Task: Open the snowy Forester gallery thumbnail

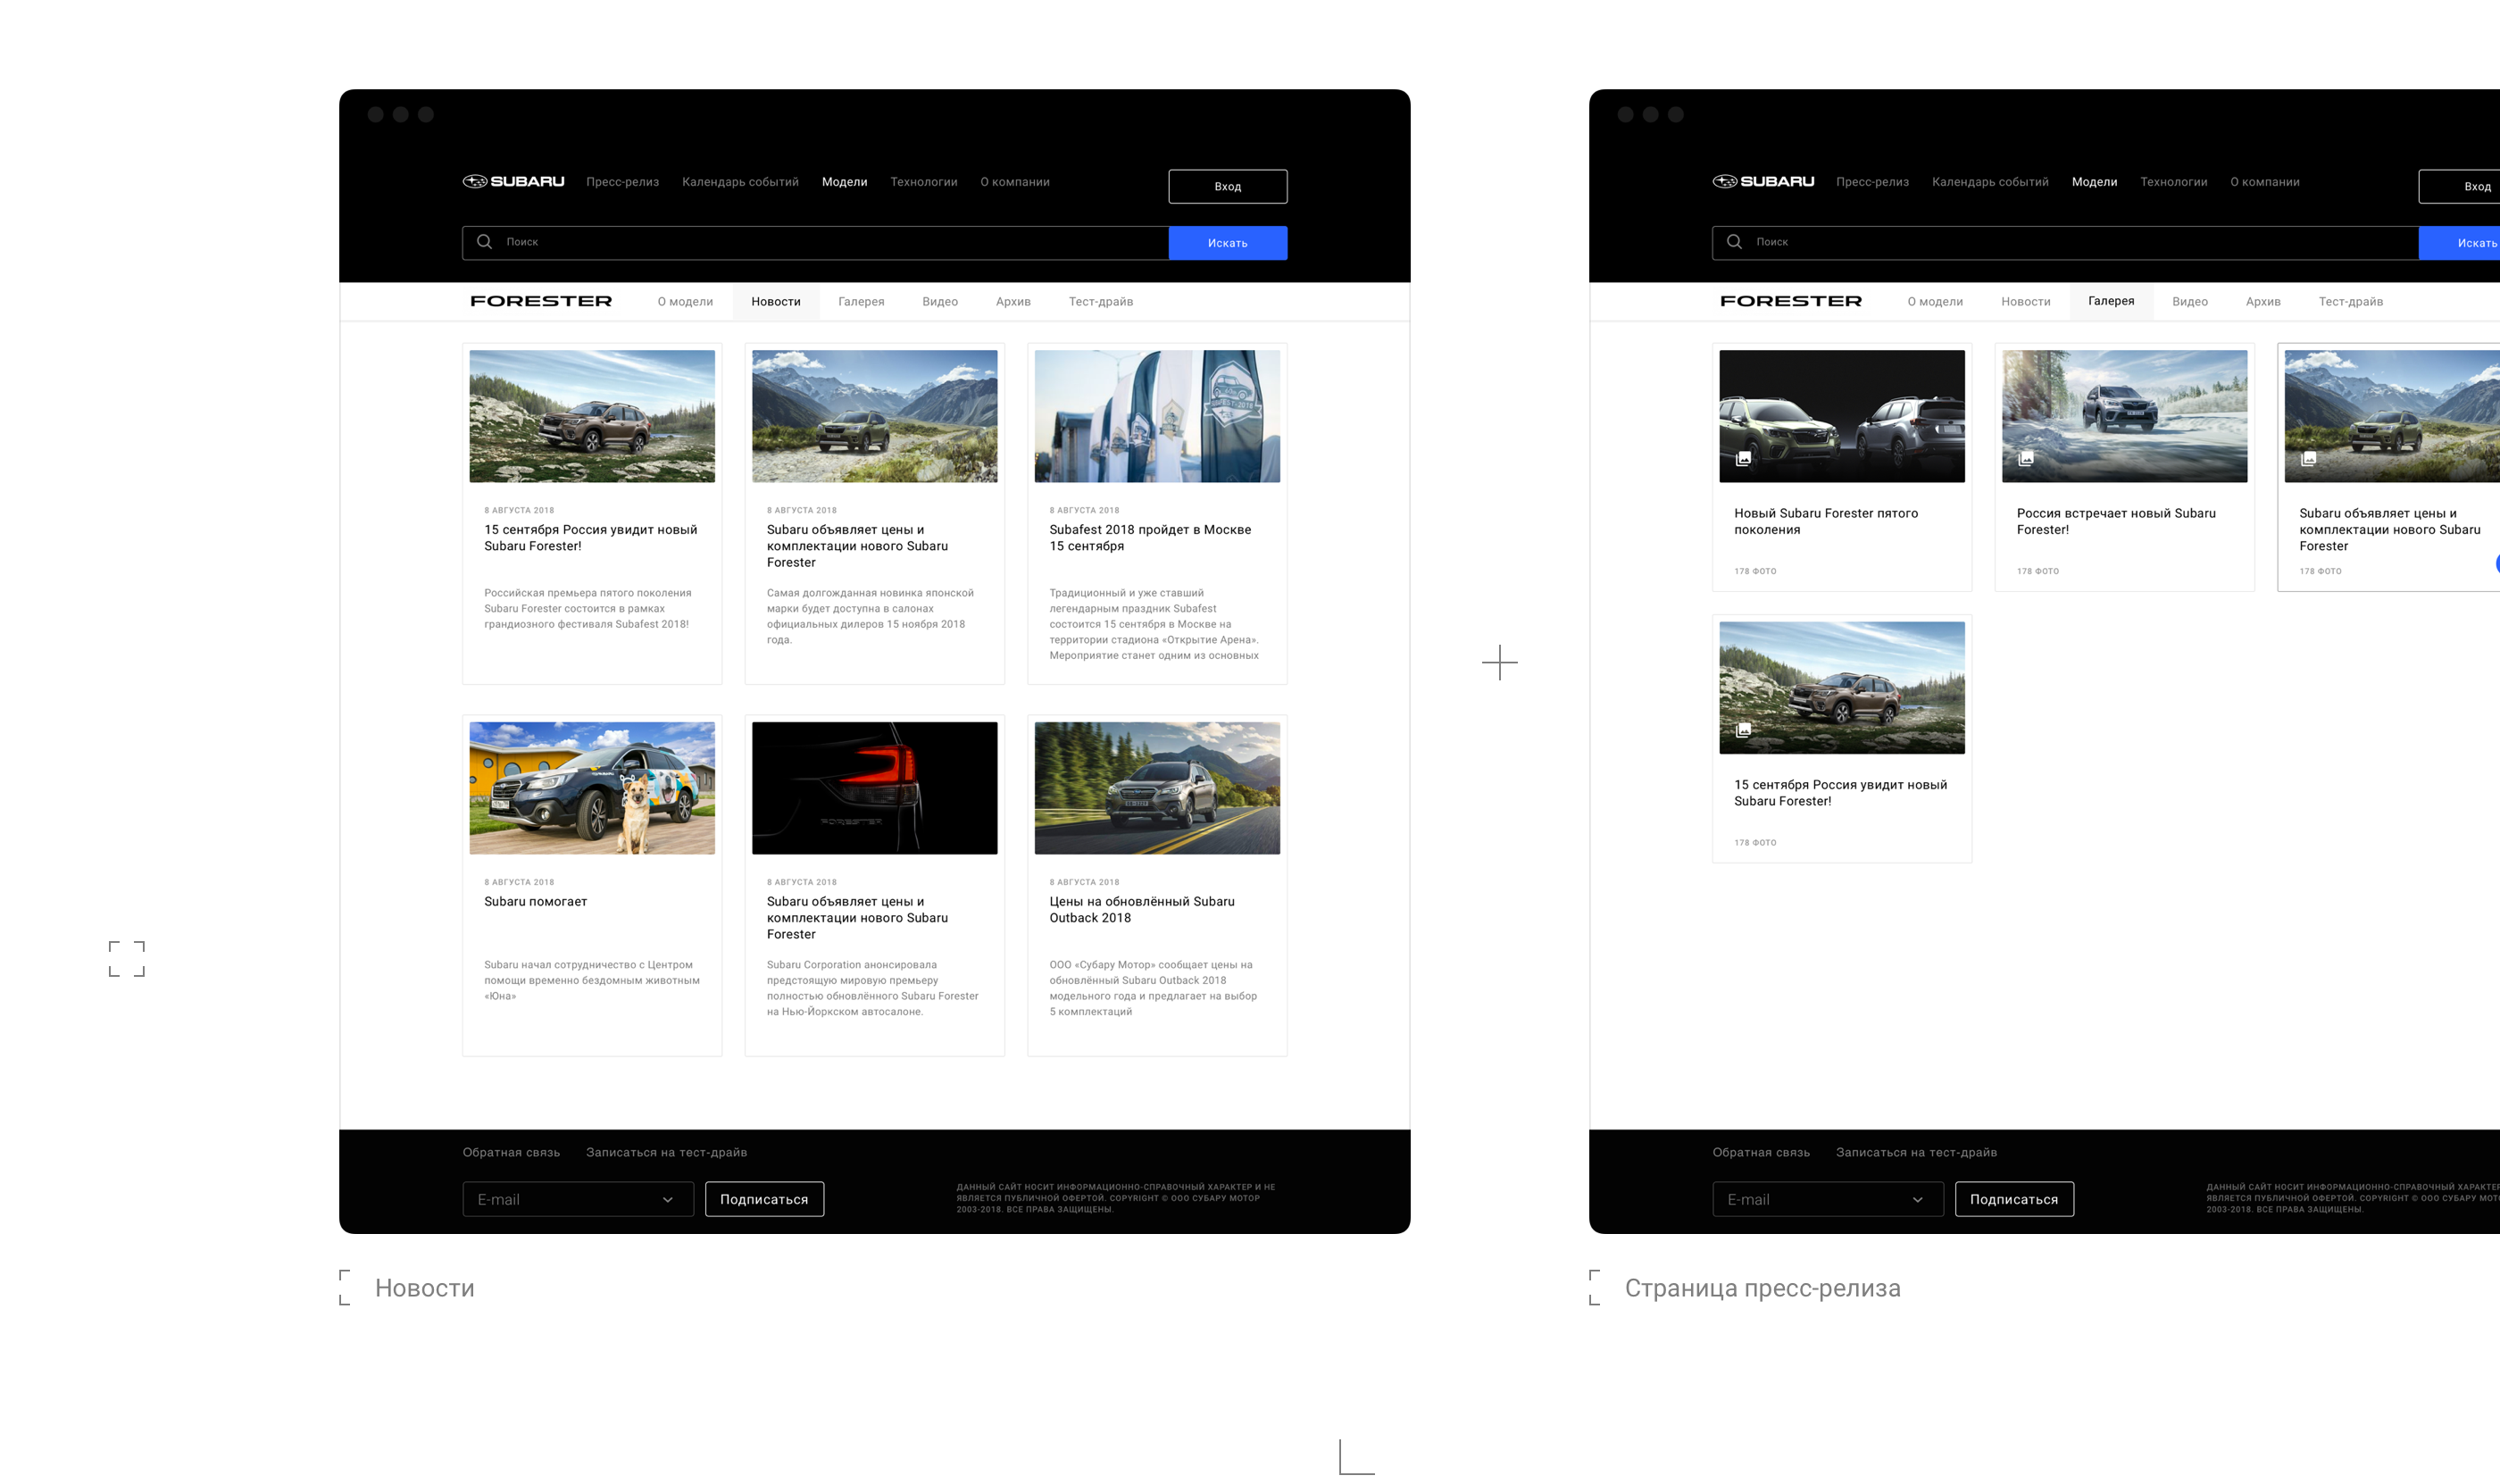Action: pos(2124,416)
